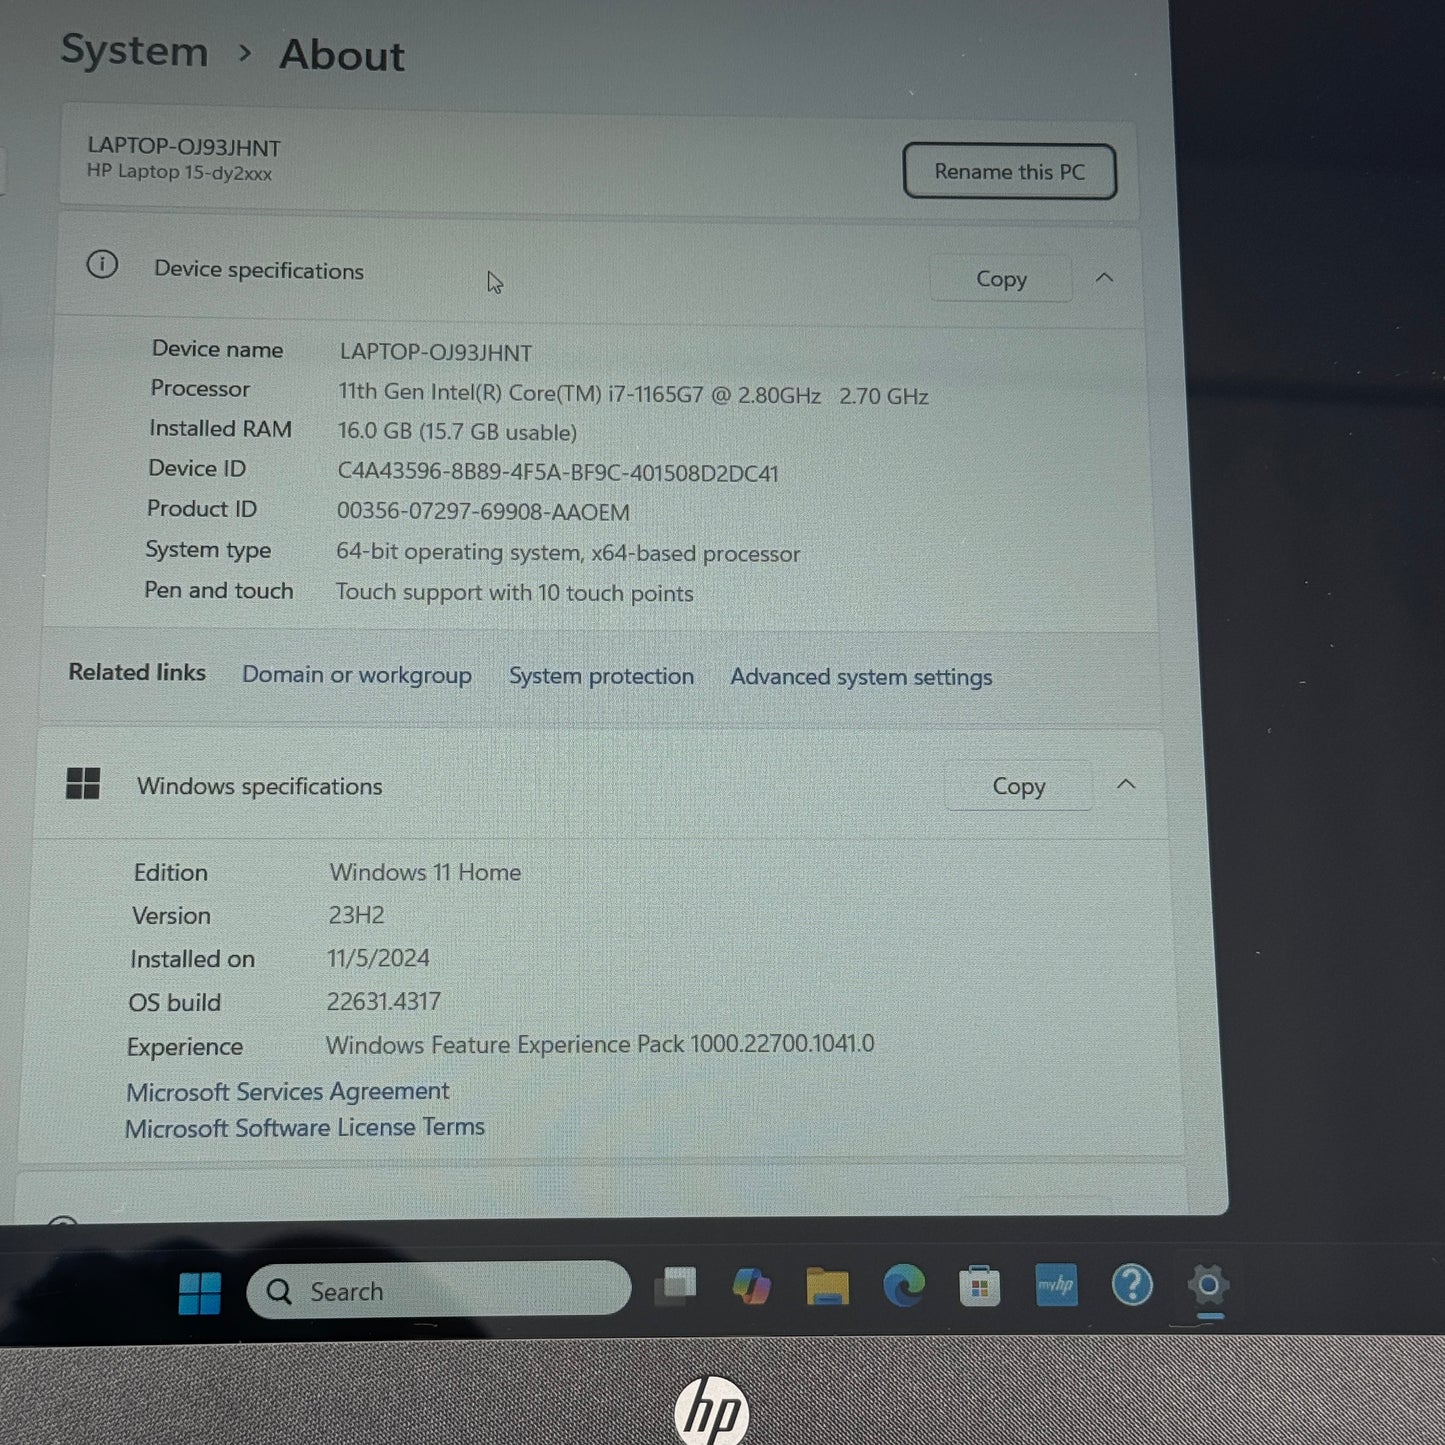This screenshot has width=1445, height=1445.
Task: Click the Rename this PC button
Action: coord(1009,172)
